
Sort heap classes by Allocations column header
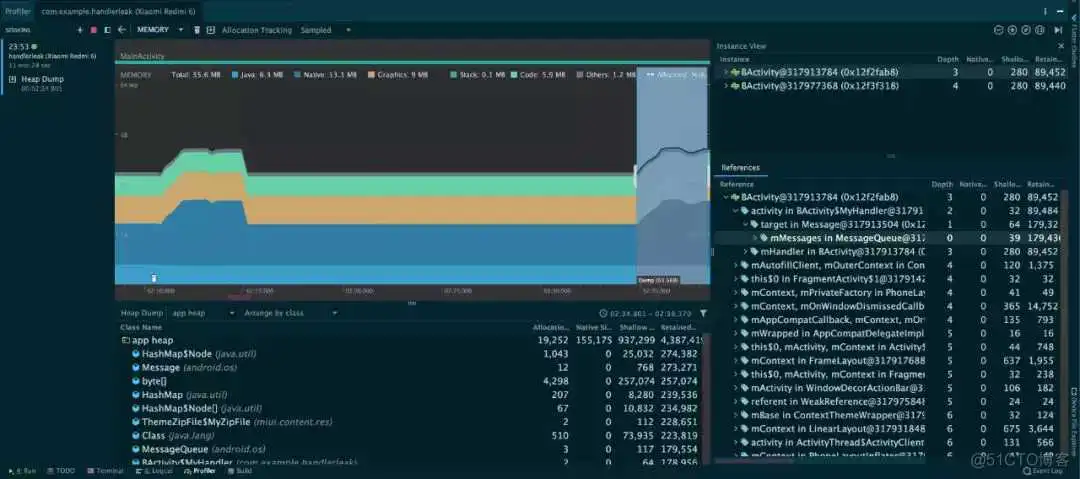[x=550, y=327]
